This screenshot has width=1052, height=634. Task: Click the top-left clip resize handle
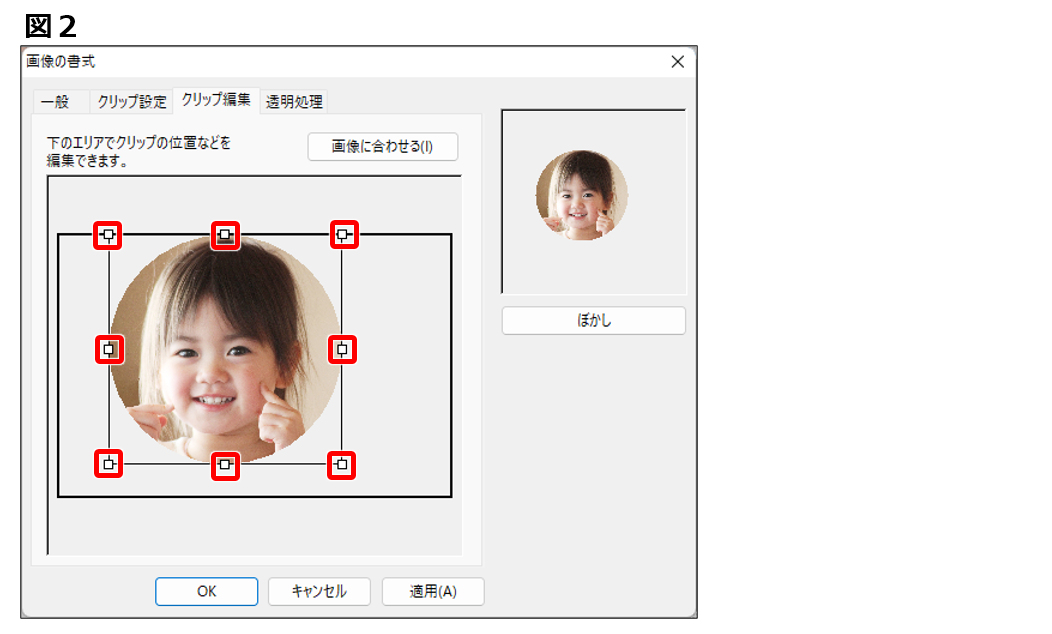coord(108,235)
